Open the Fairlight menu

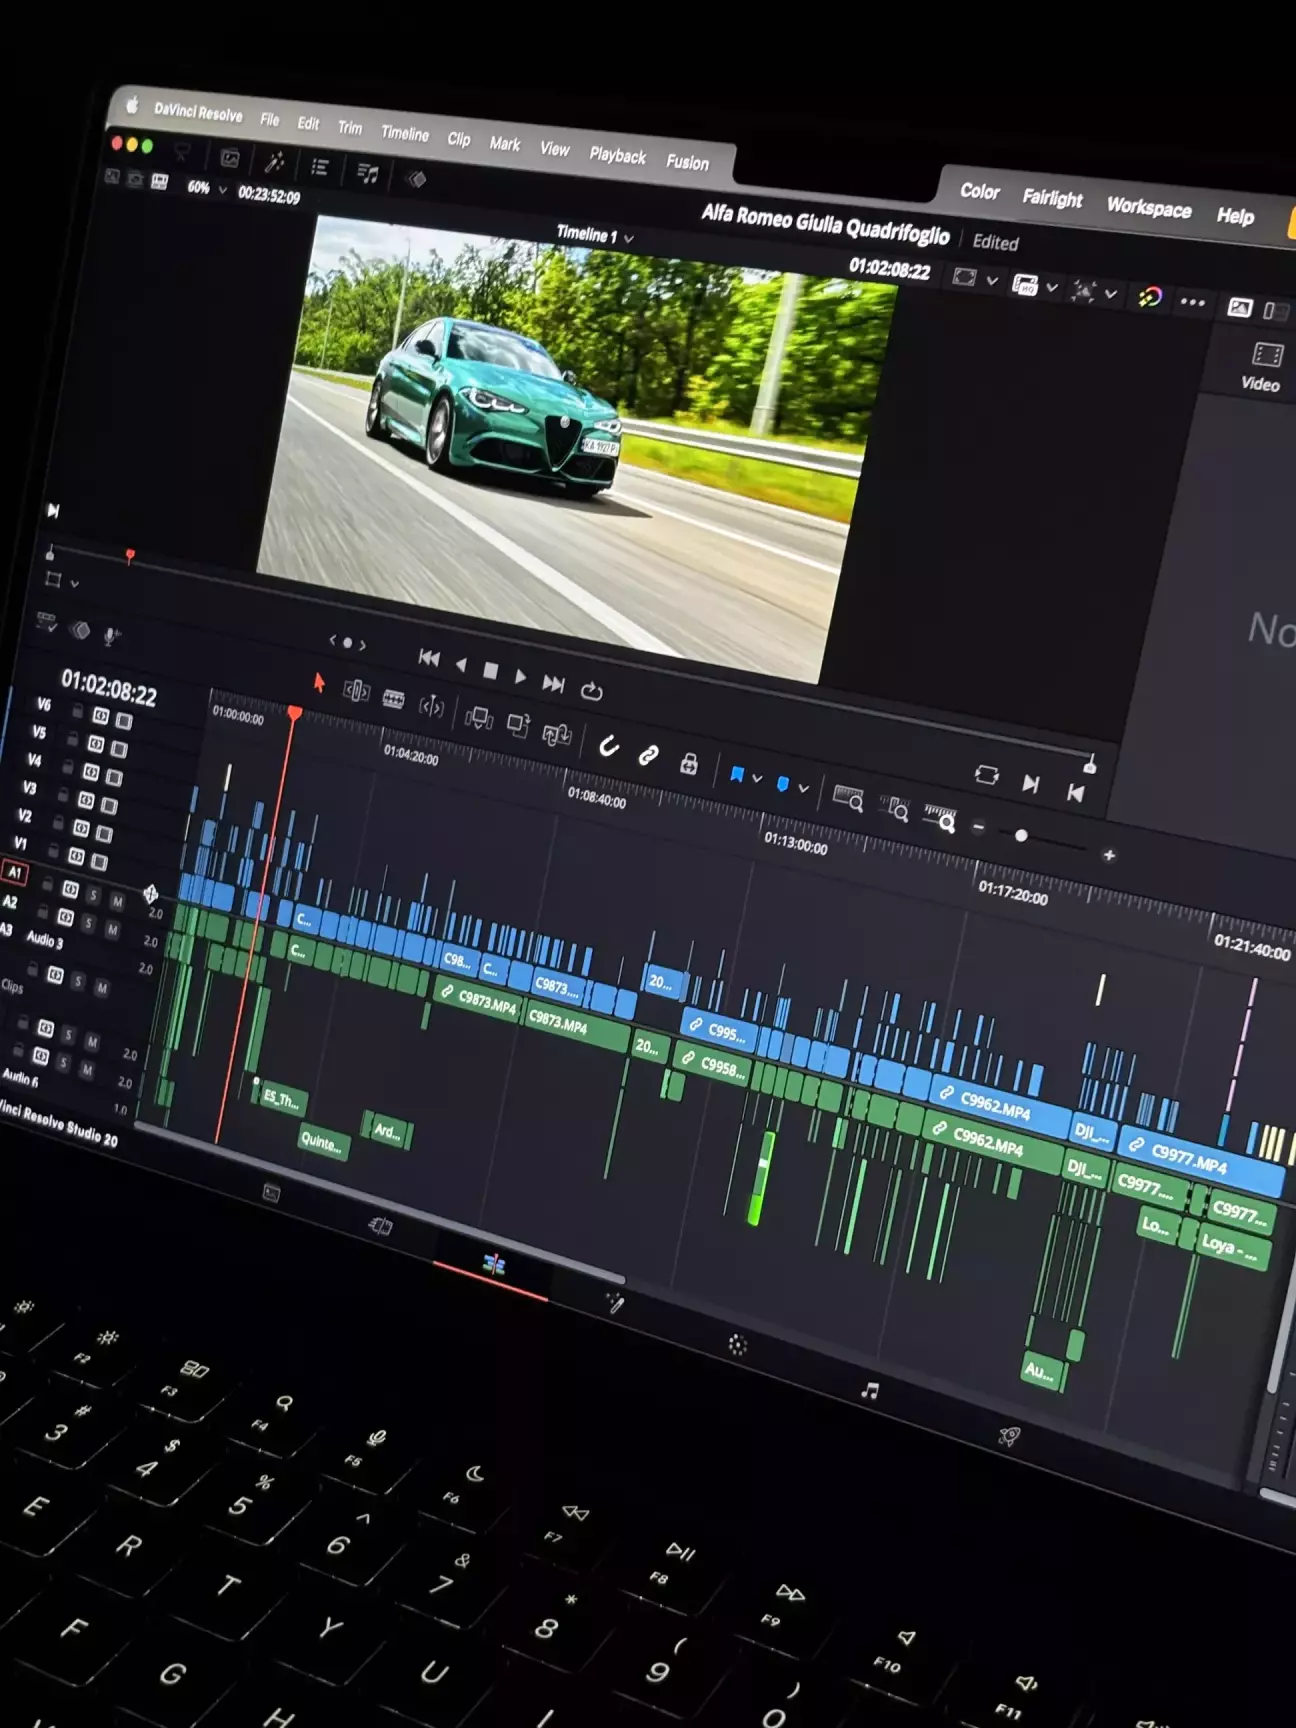[x=1052, y=198]
